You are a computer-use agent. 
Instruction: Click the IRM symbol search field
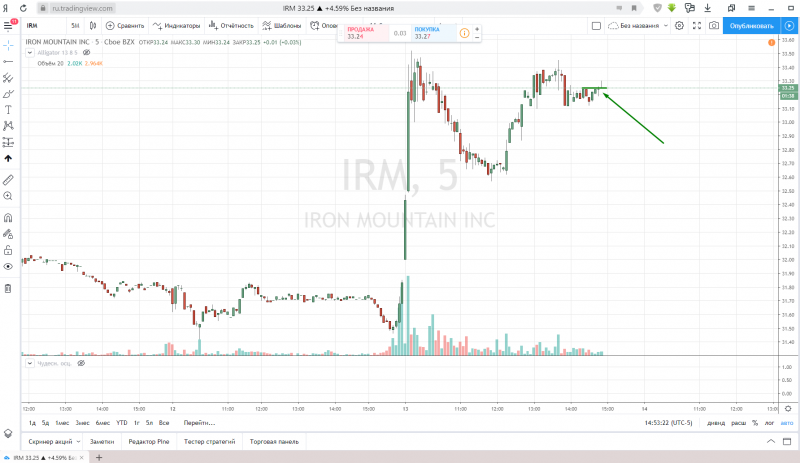(x=45, y=26)
